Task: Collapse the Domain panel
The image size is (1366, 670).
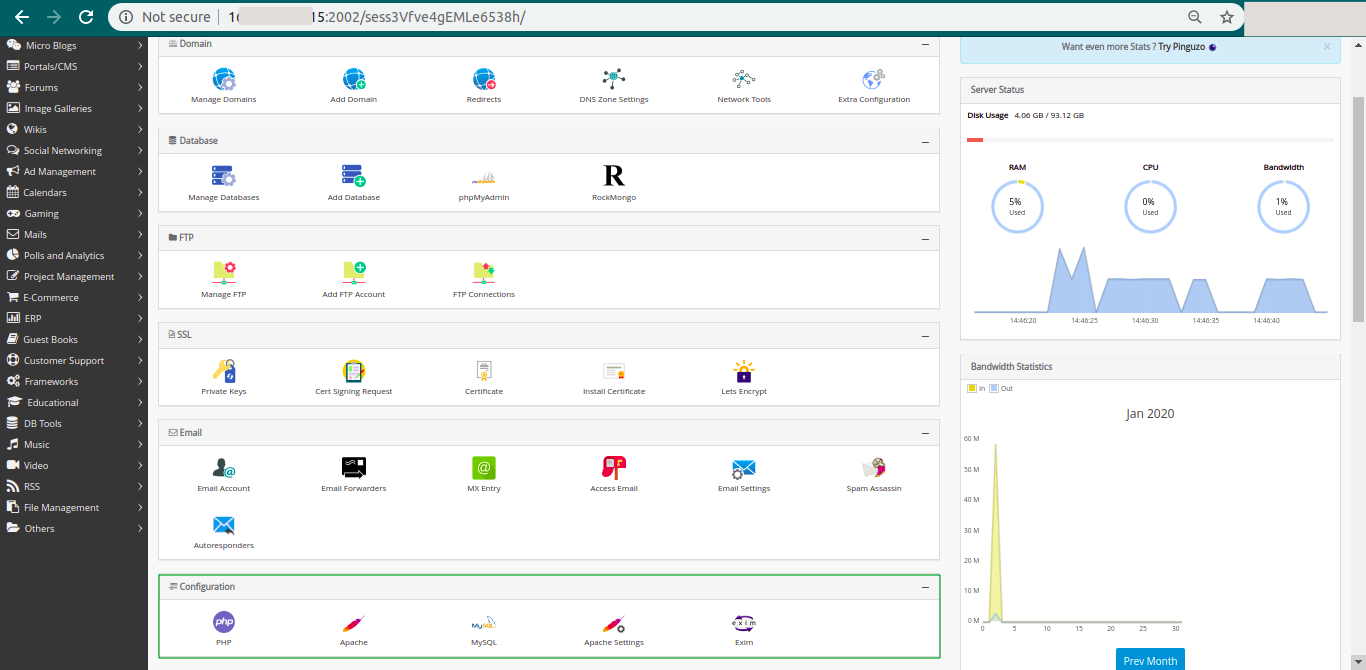Action: point(925,44)
